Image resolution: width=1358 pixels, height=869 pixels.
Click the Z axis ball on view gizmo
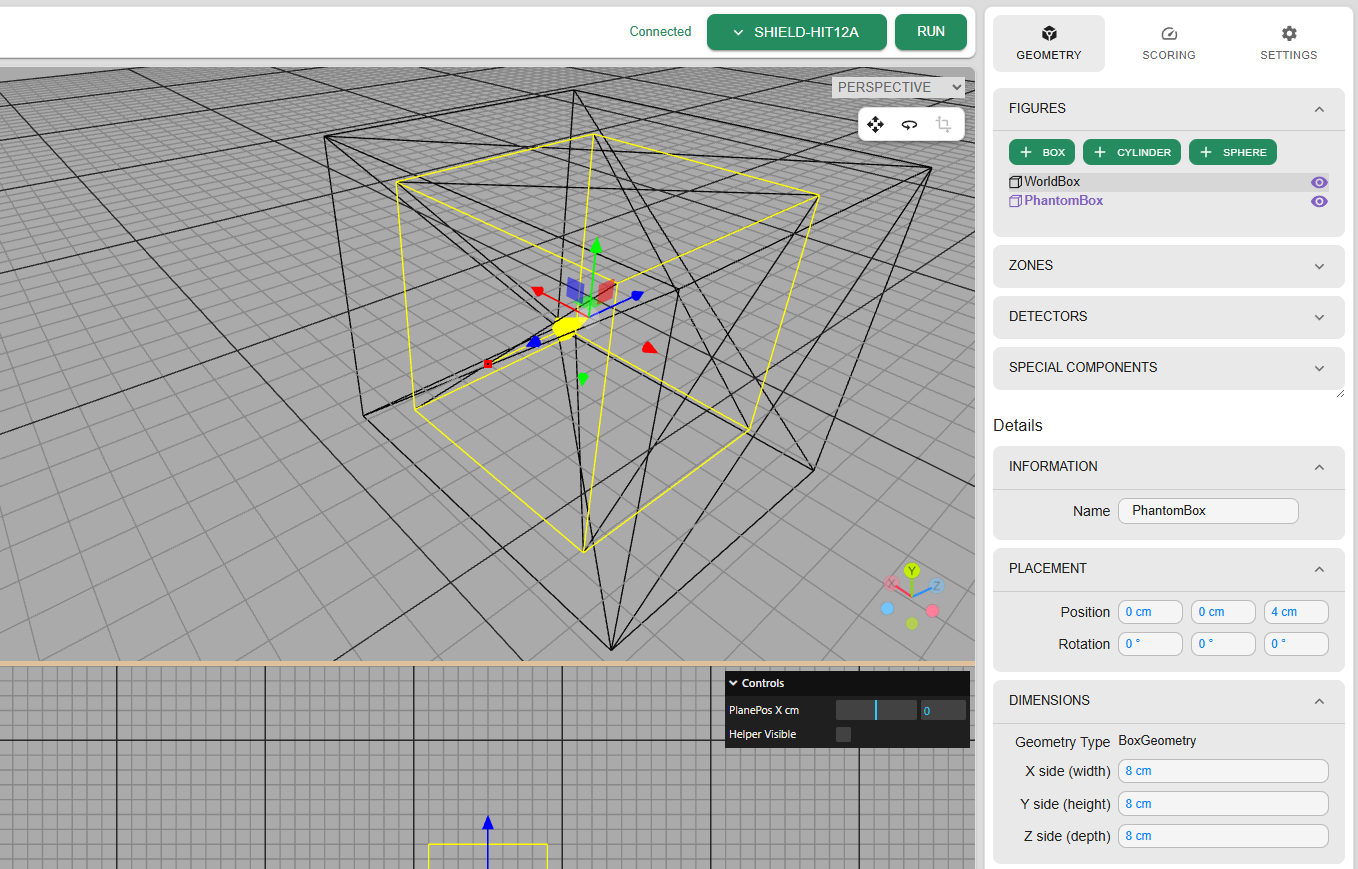937,585
